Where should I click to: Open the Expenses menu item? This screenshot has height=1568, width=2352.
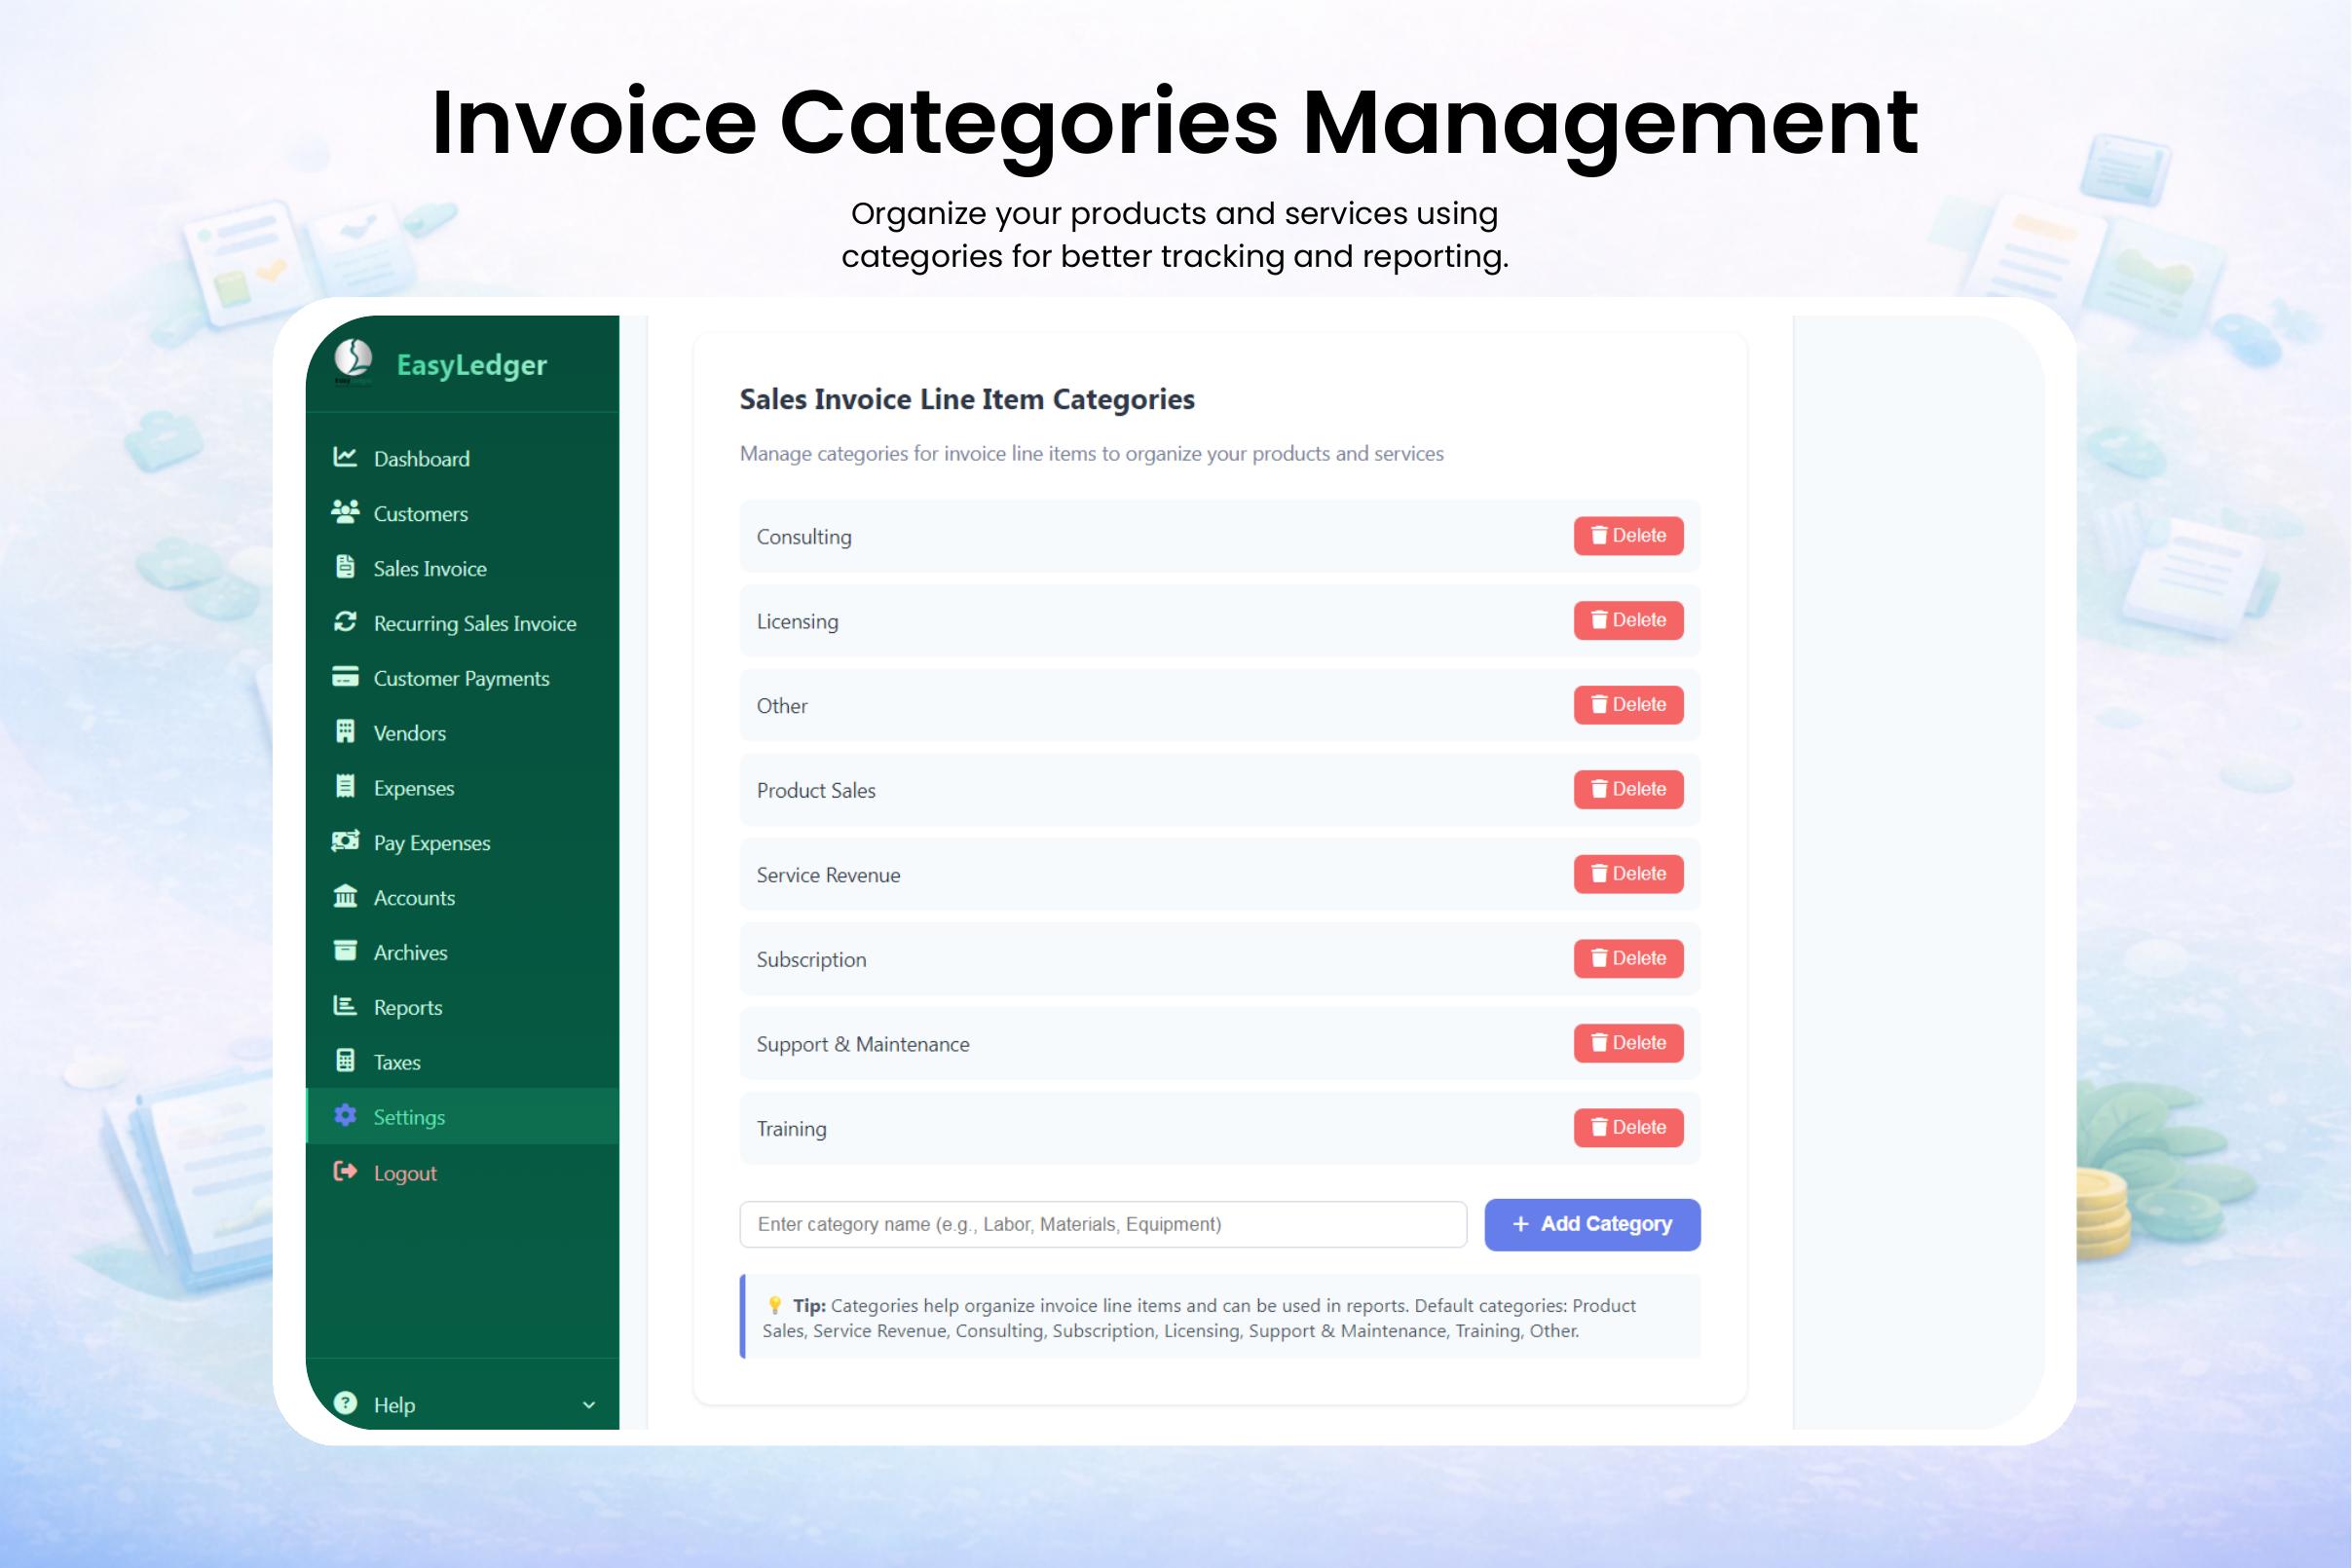(462, 788)
